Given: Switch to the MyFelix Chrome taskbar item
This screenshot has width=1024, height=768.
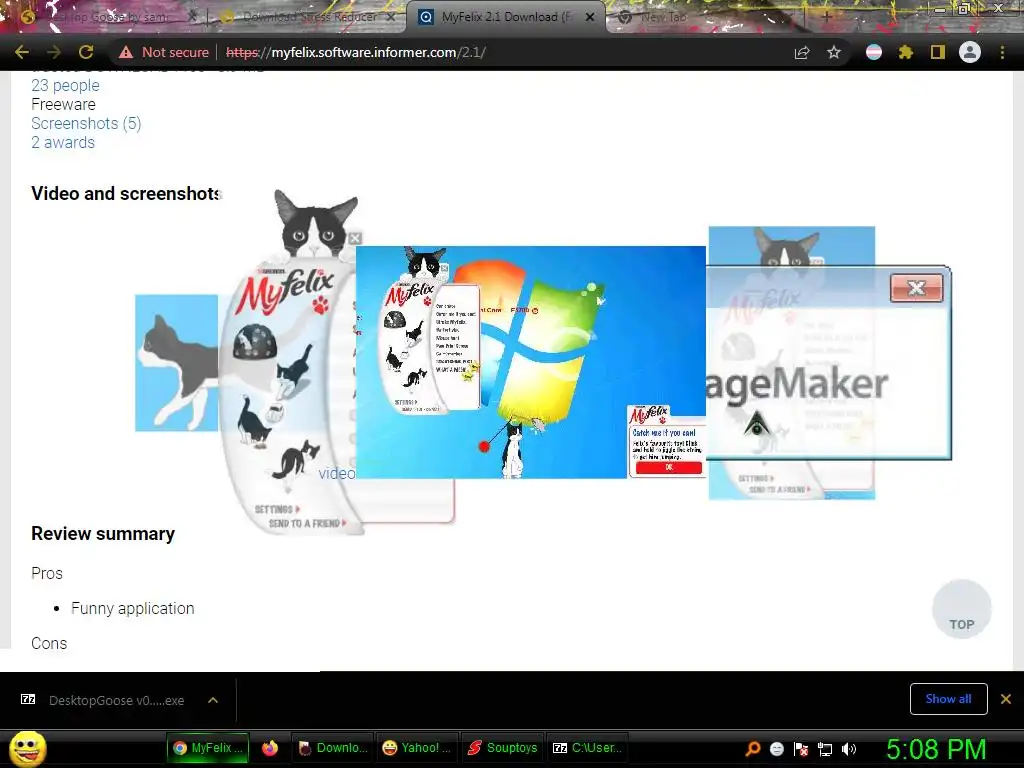Looking at the screenshot, I should pos(207,748).
